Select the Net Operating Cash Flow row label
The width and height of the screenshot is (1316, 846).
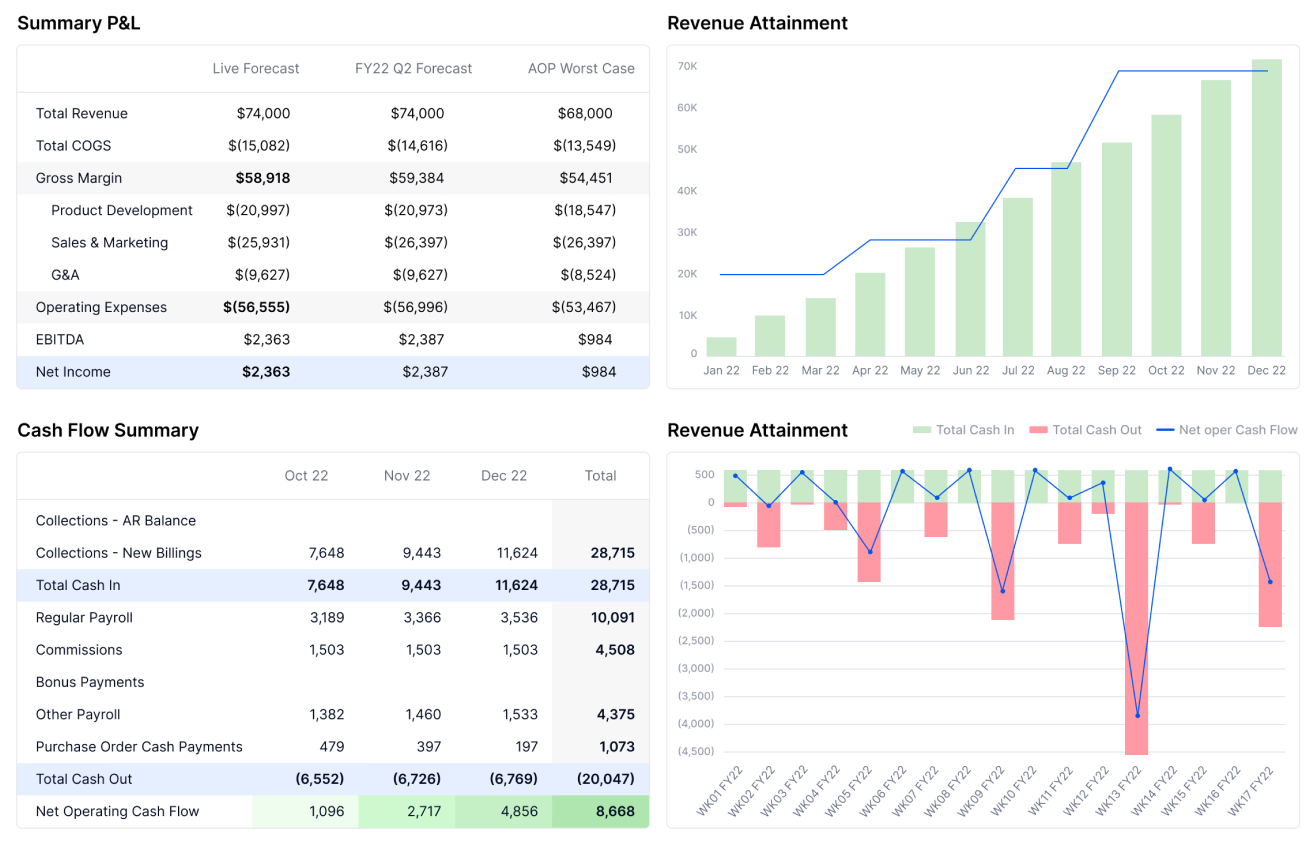click(x=118, y=812)
